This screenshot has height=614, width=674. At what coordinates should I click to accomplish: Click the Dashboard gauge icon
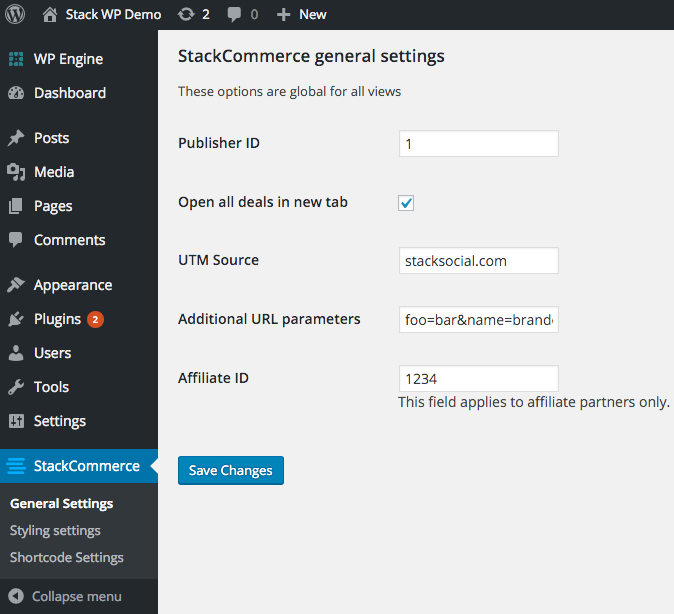tap(16, 93)
